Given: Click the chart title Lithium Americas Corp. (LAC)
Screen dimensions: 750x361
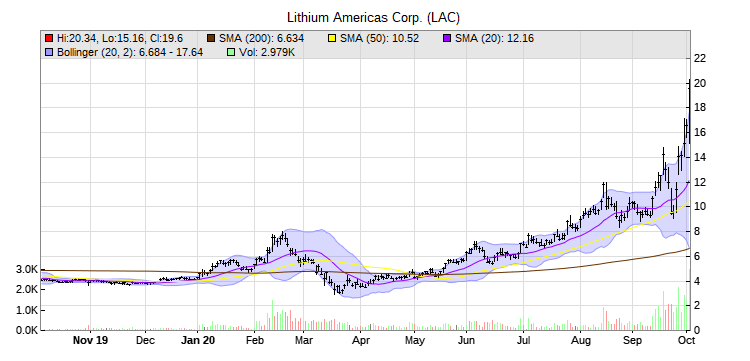Looking at the screenshot, I should click(374, 18).
